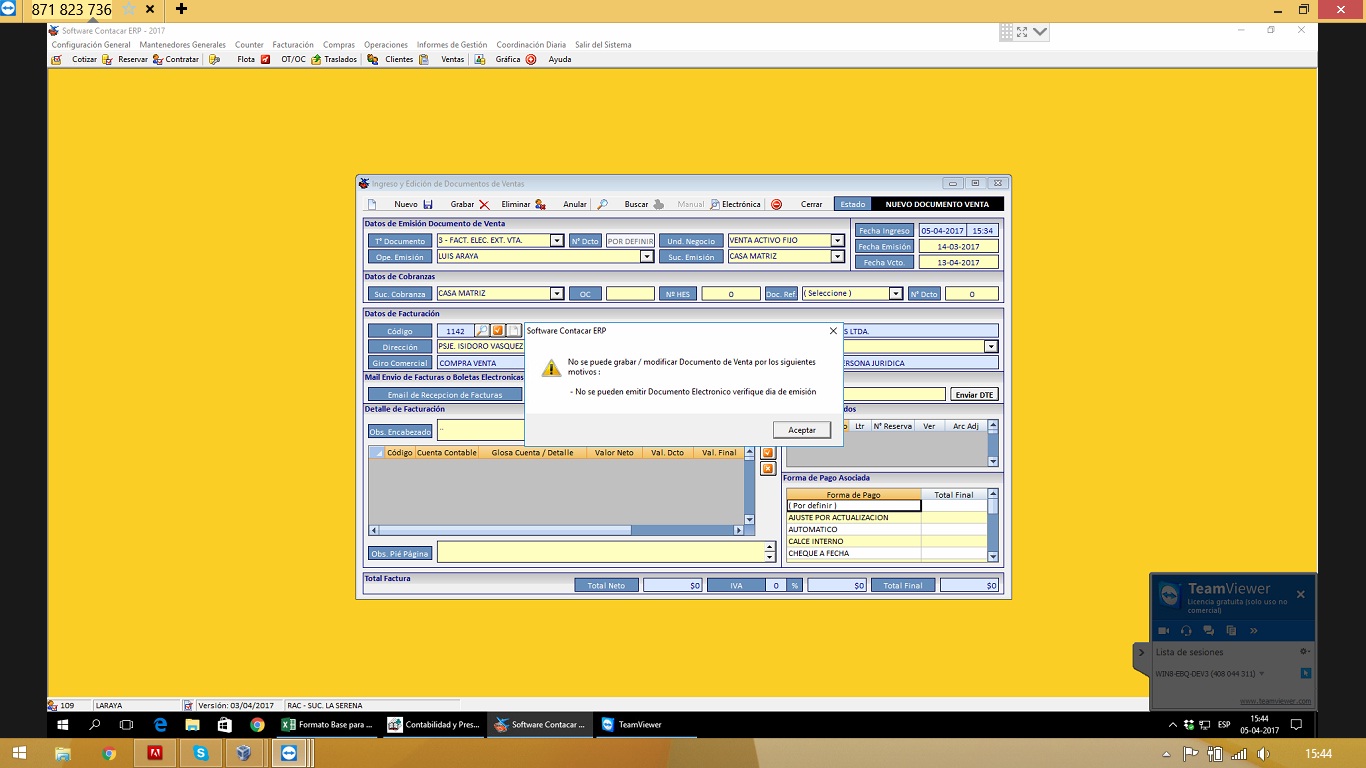Open the Facturación menu
1366x768 pixels.
tap(293, 45)
